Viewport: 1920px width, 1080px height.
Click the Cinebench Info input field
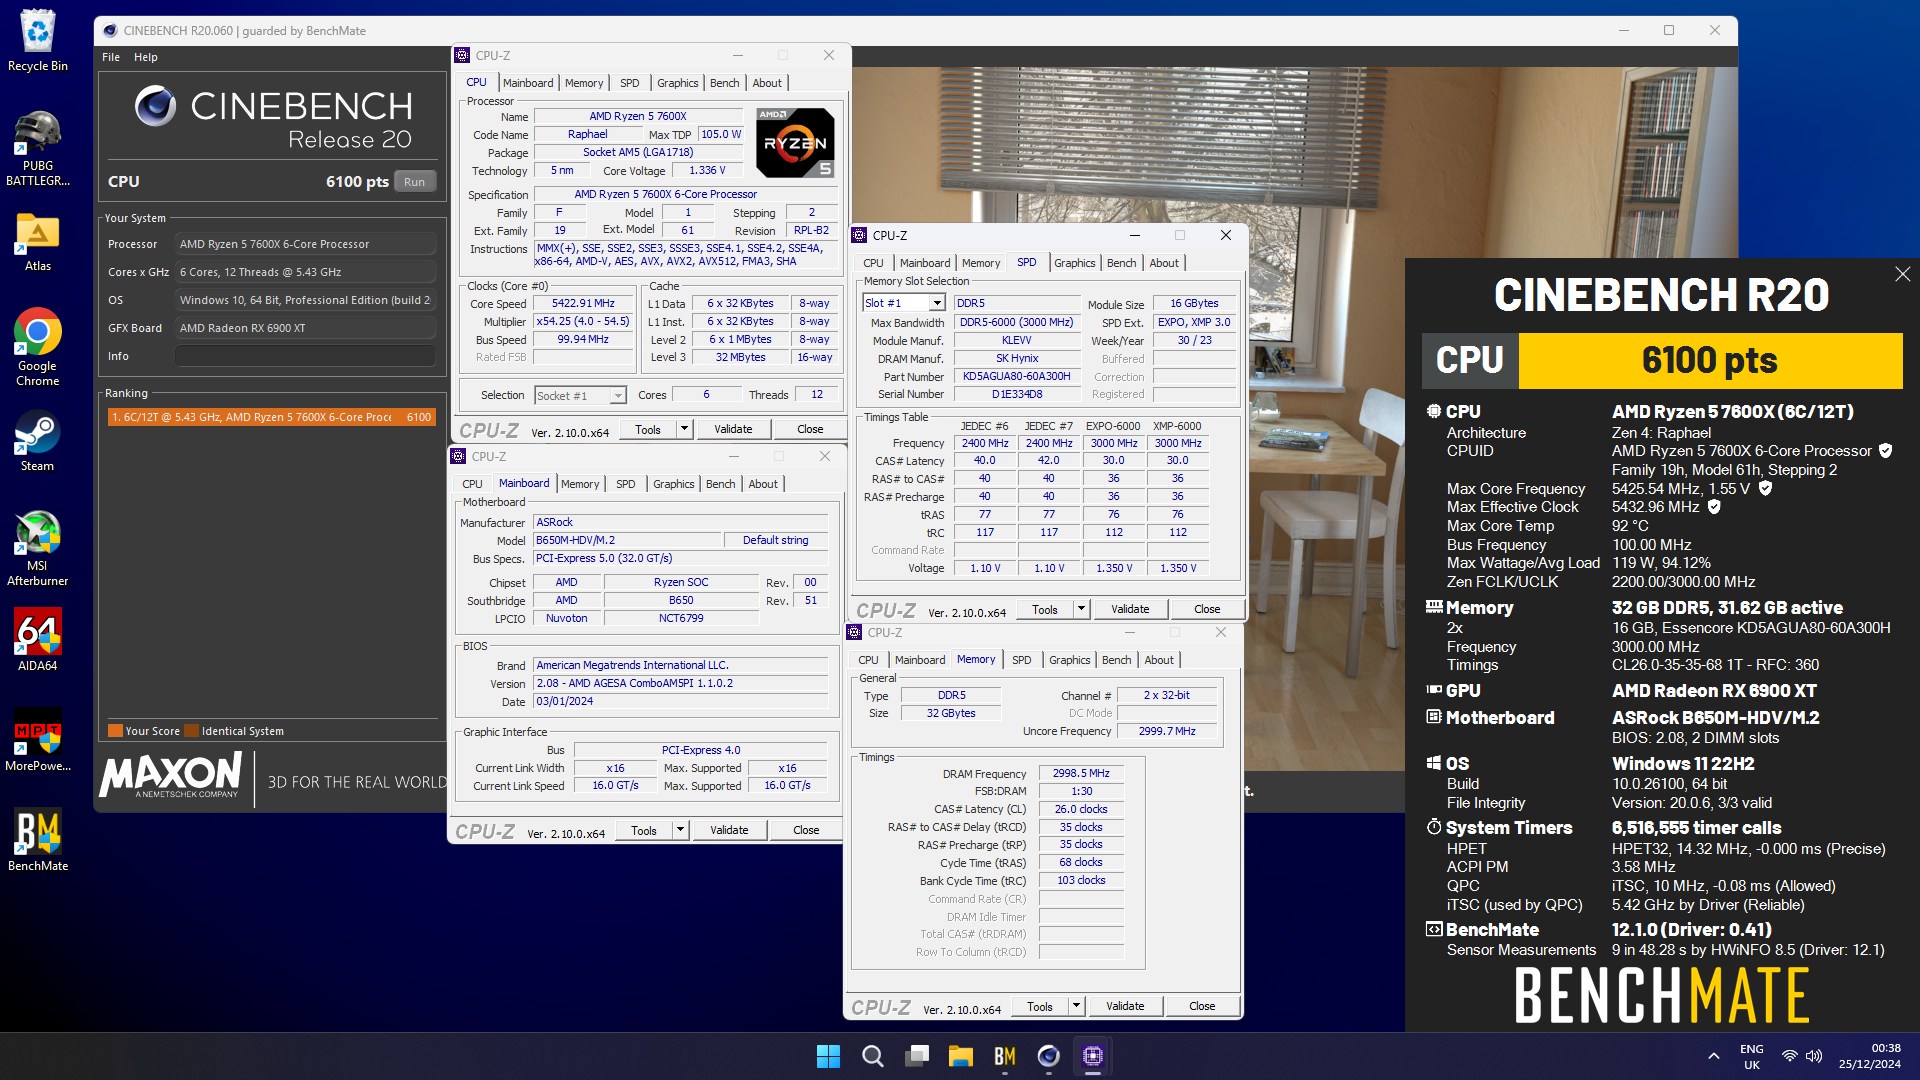coord(305,356)
